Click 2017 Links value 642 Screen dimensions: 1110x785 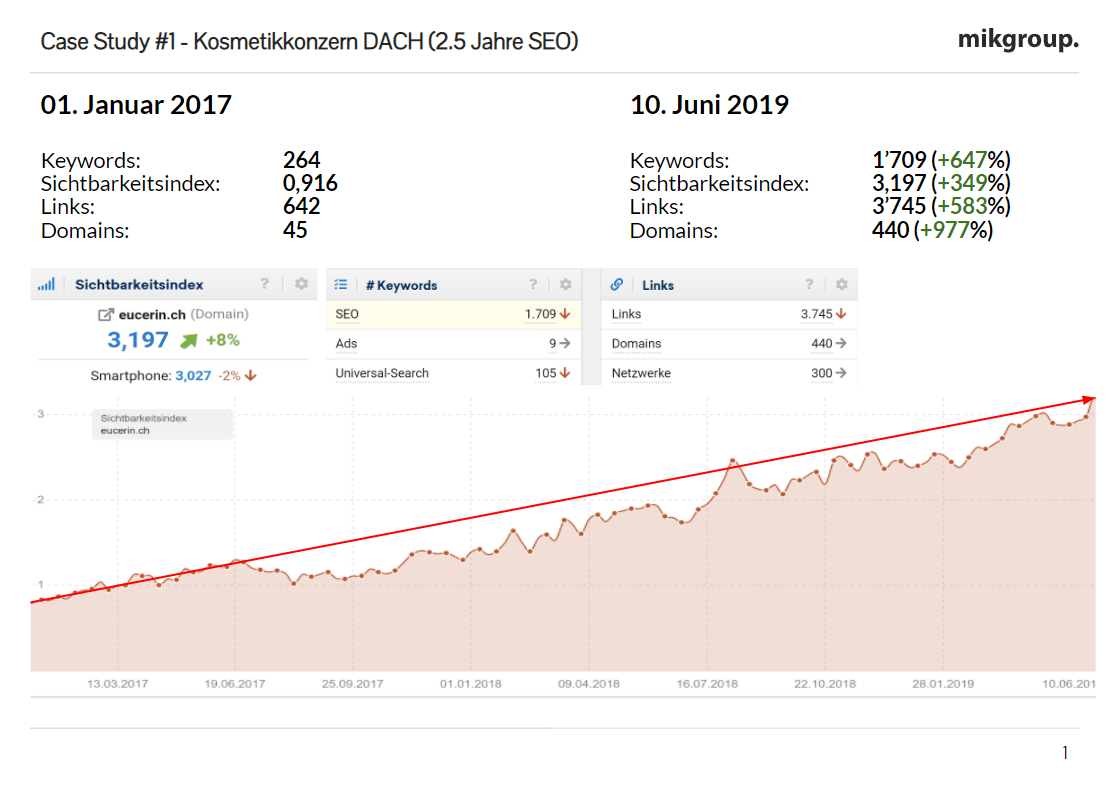click(302, 207)
